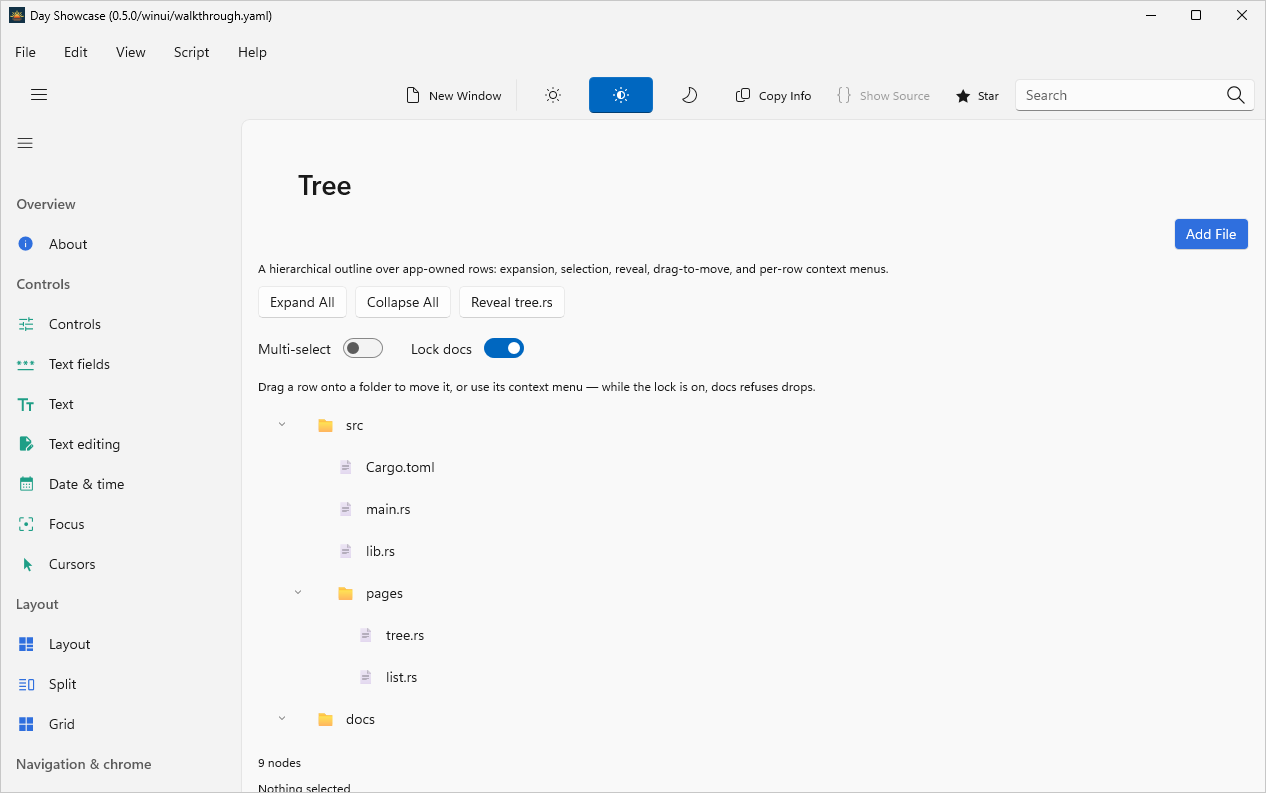Open Text editing in the sidebar
The width and height of the screenshot is (1266, 793).
coord(120,444)
